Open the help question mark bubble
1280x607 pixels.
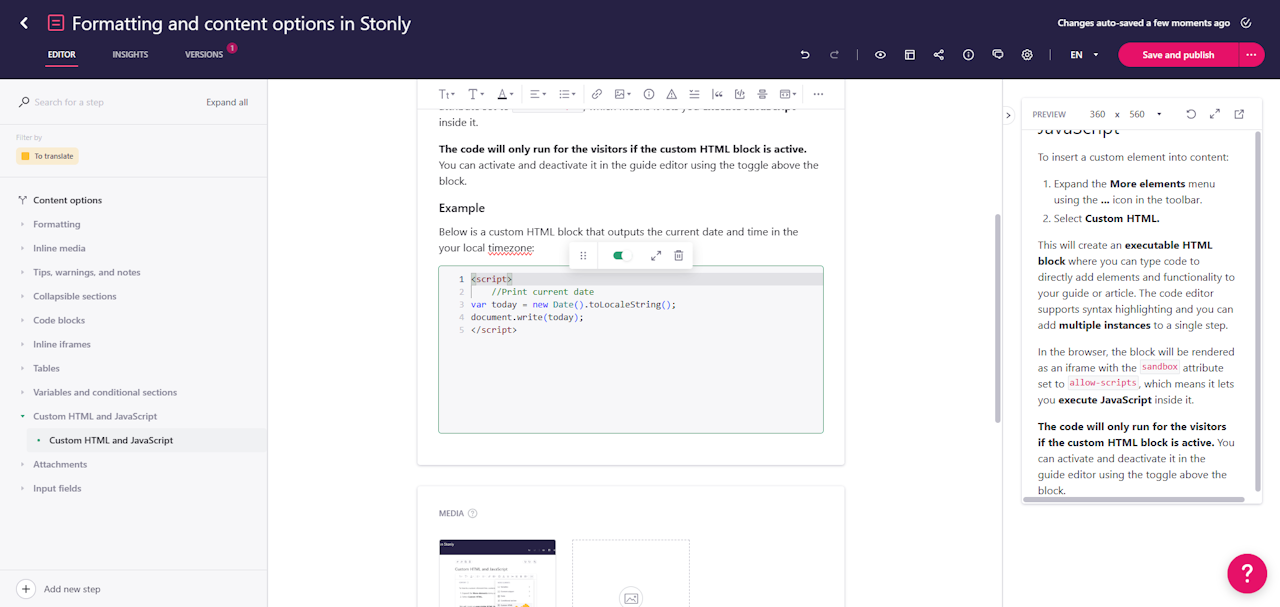(1247, 574)
